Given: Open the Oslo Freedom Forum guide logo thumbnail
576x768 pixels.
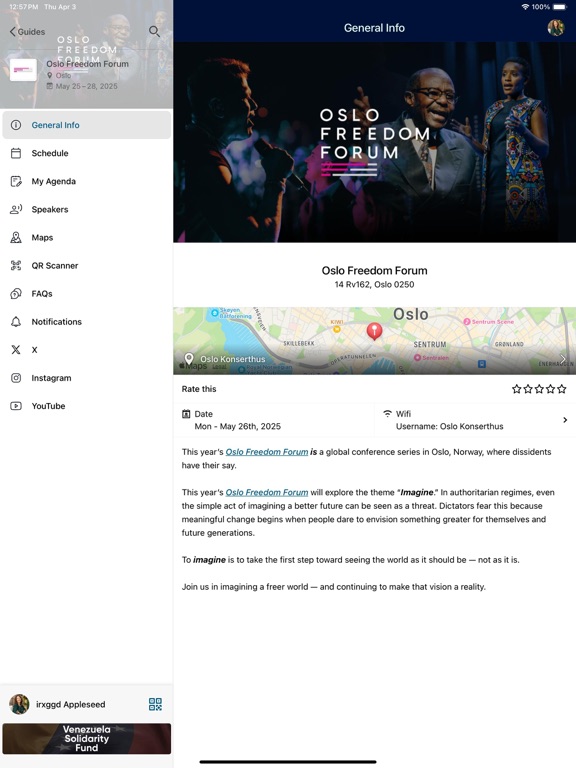Looking at the screenshot, I should [x=24, y=70].
